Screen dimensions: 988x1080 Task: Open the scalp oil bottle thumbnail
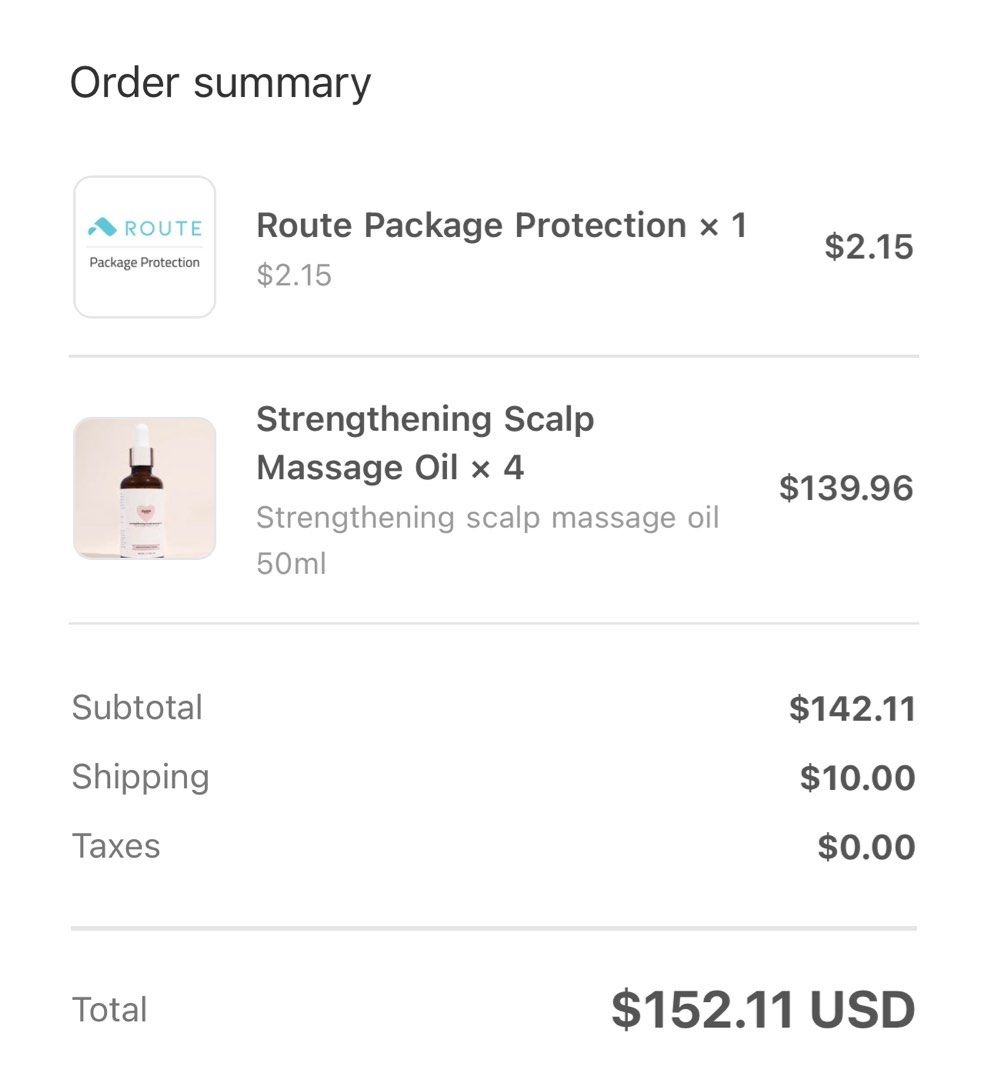[145, 488]
